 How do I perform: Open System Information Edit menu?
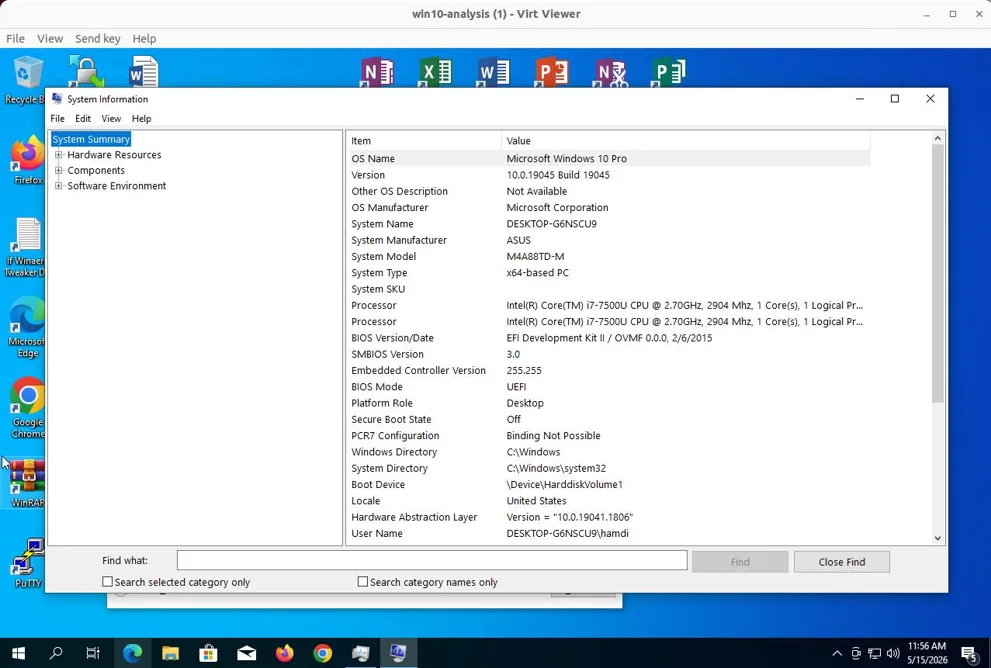click(x=83, y=119)
